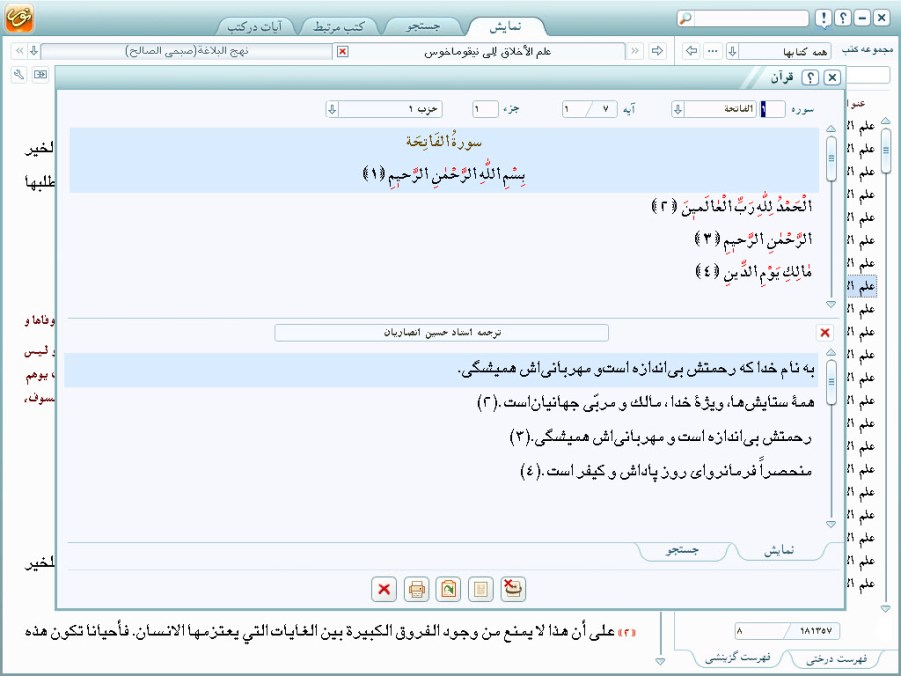The image size is (901, 676).
Task: Switch to the کتب مرتبط tab
Action: pyautogui.click(x=339, y=27)
